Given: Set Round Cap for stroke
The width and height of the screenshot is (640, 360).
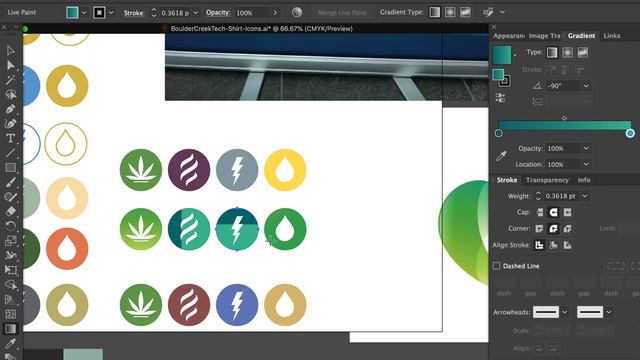Looking at the screenshot, I should click(x=553, y=212).
